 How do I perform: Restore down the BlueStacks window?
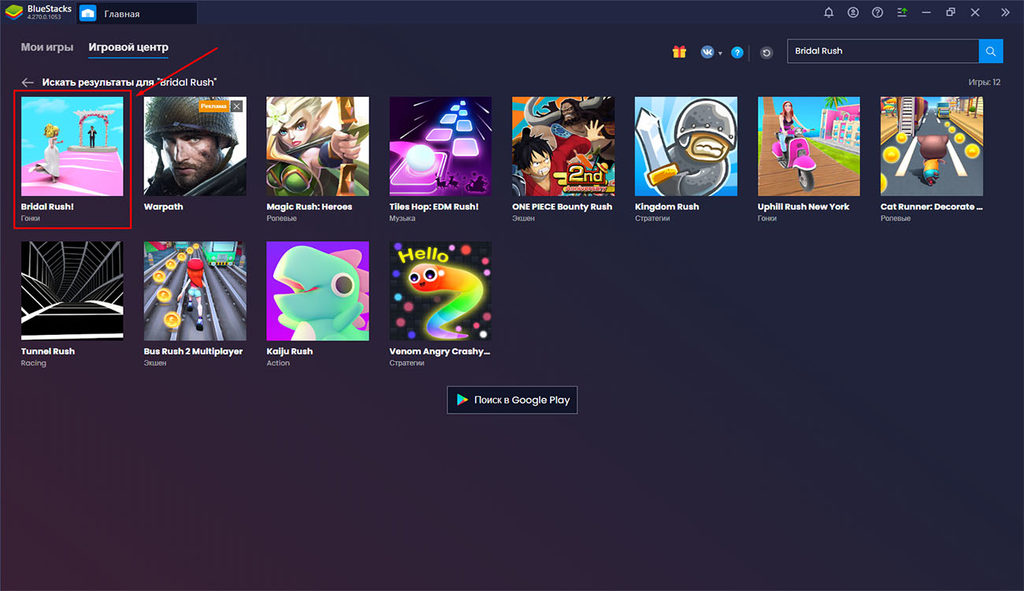[951, 12]
